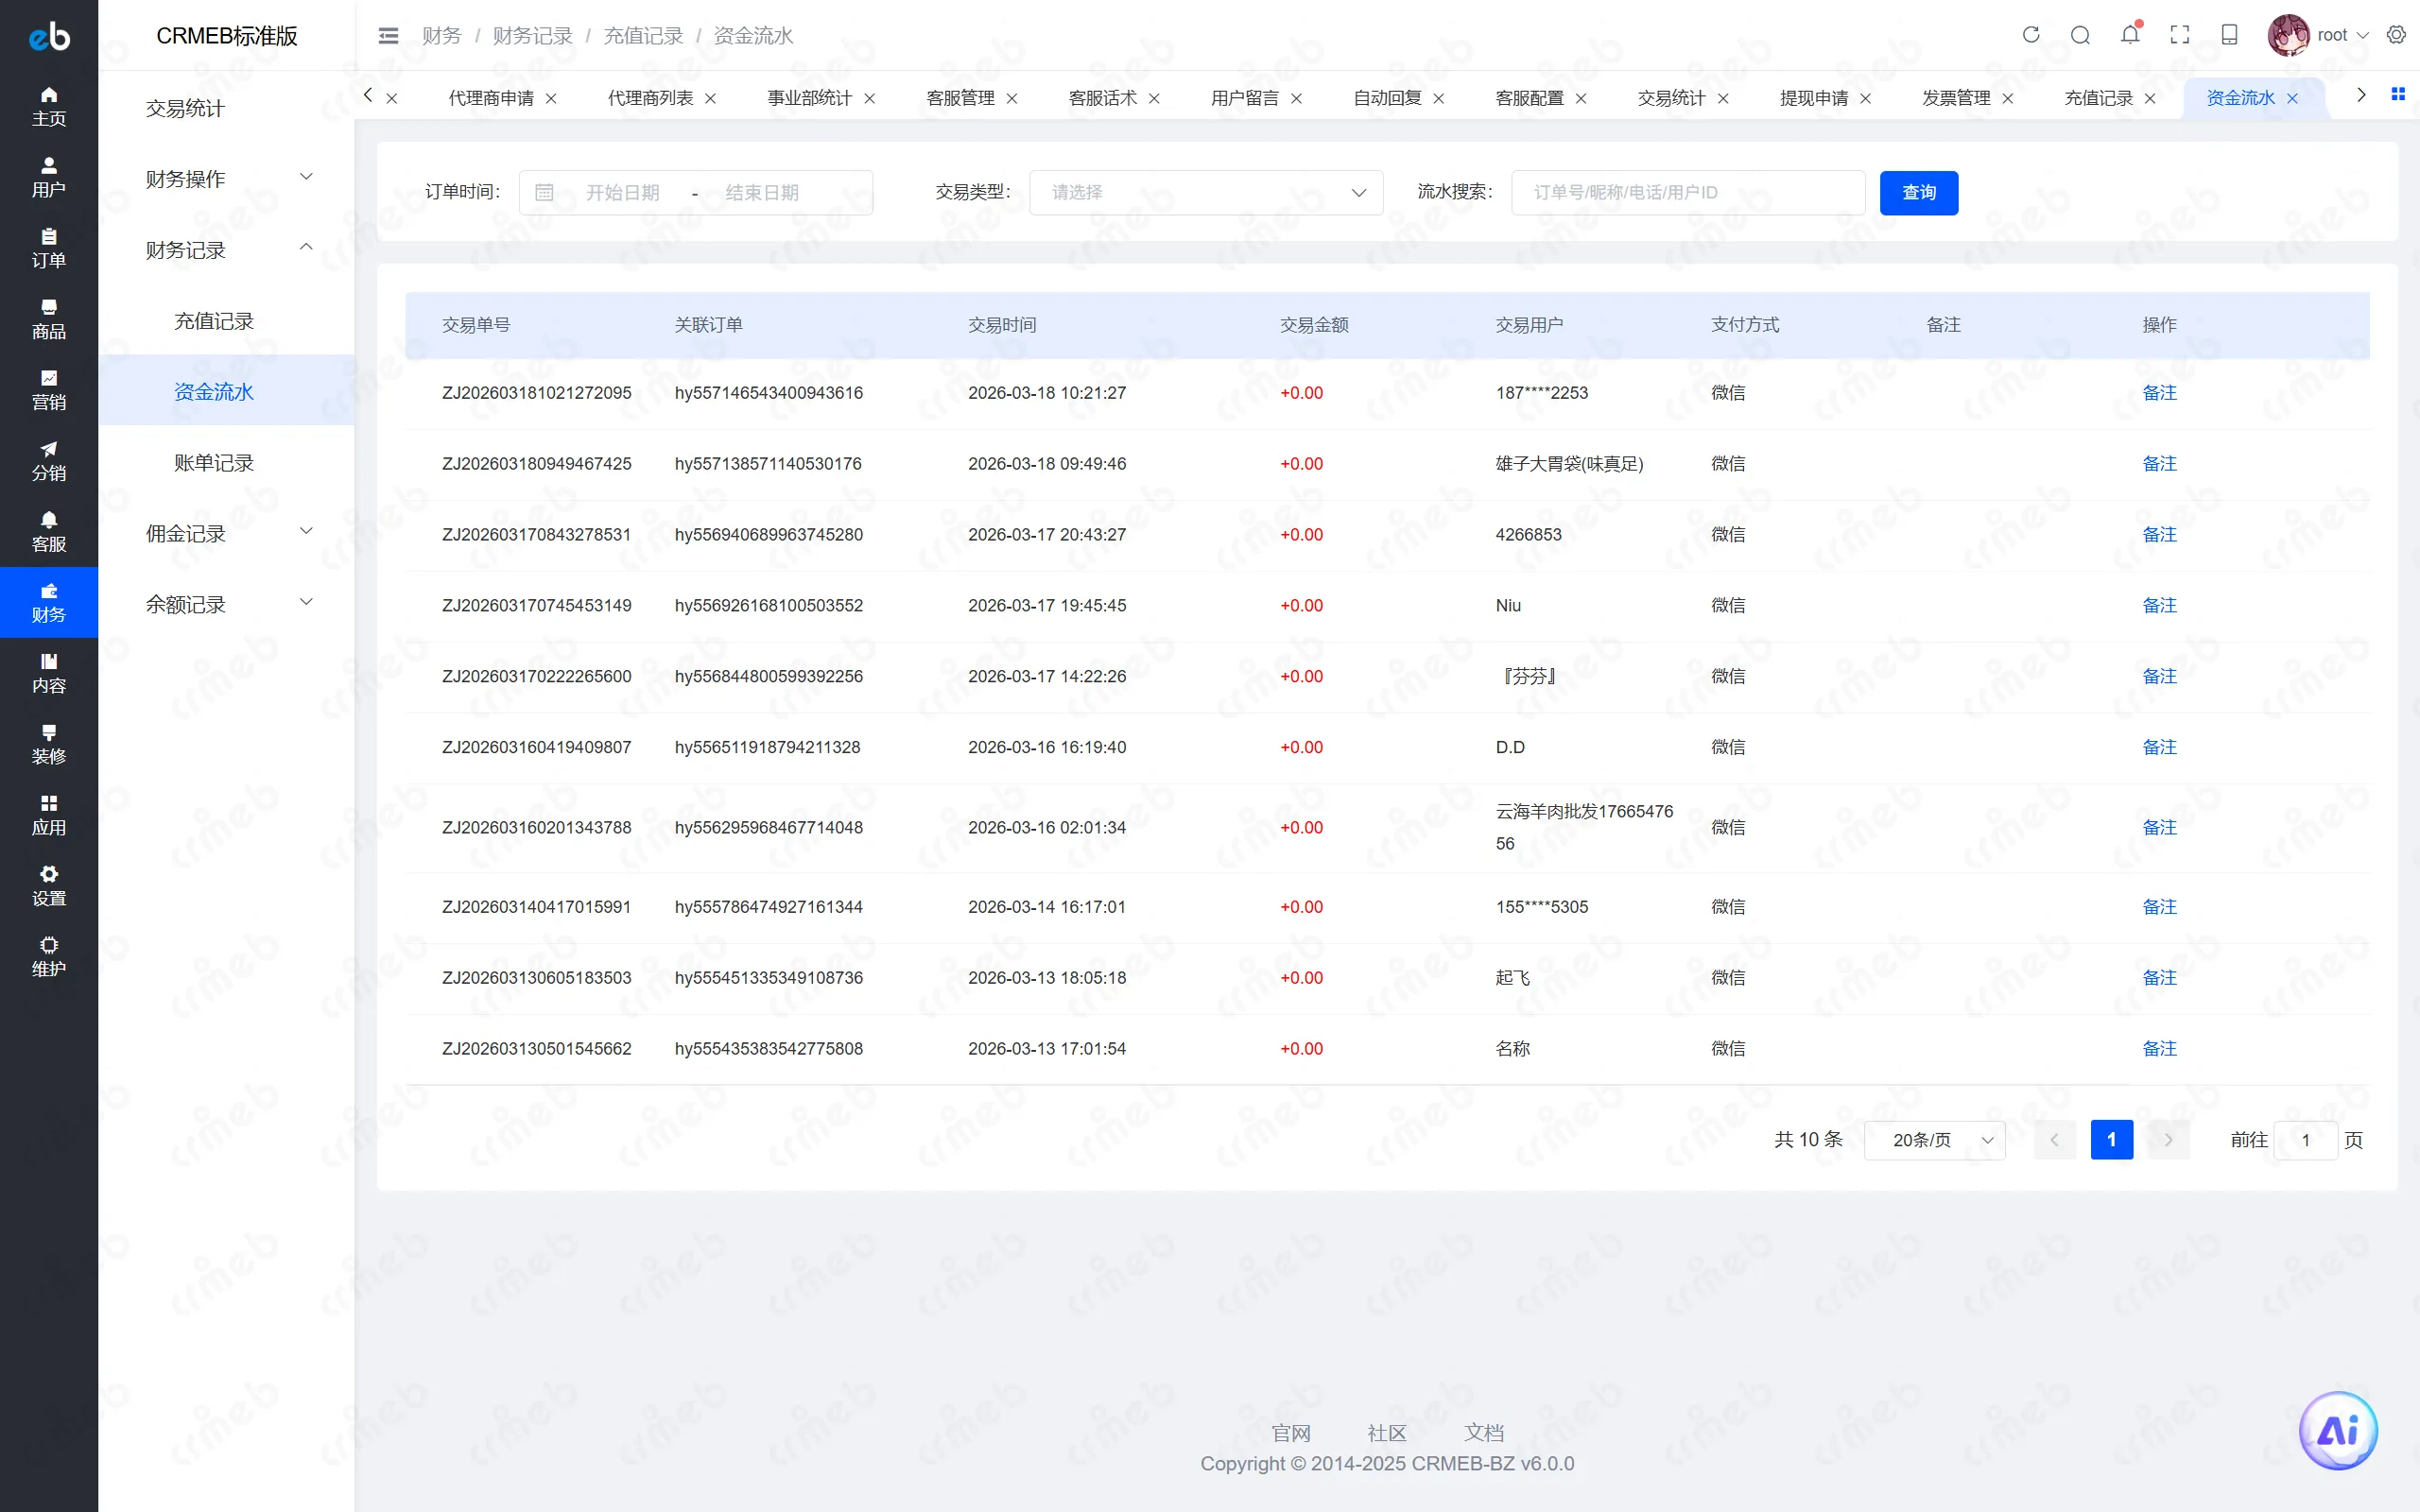The height and width of the screenshot is (1512, 2420).
Task: Click the mobile device icon in the header
Action: [x=2229, y=35]
